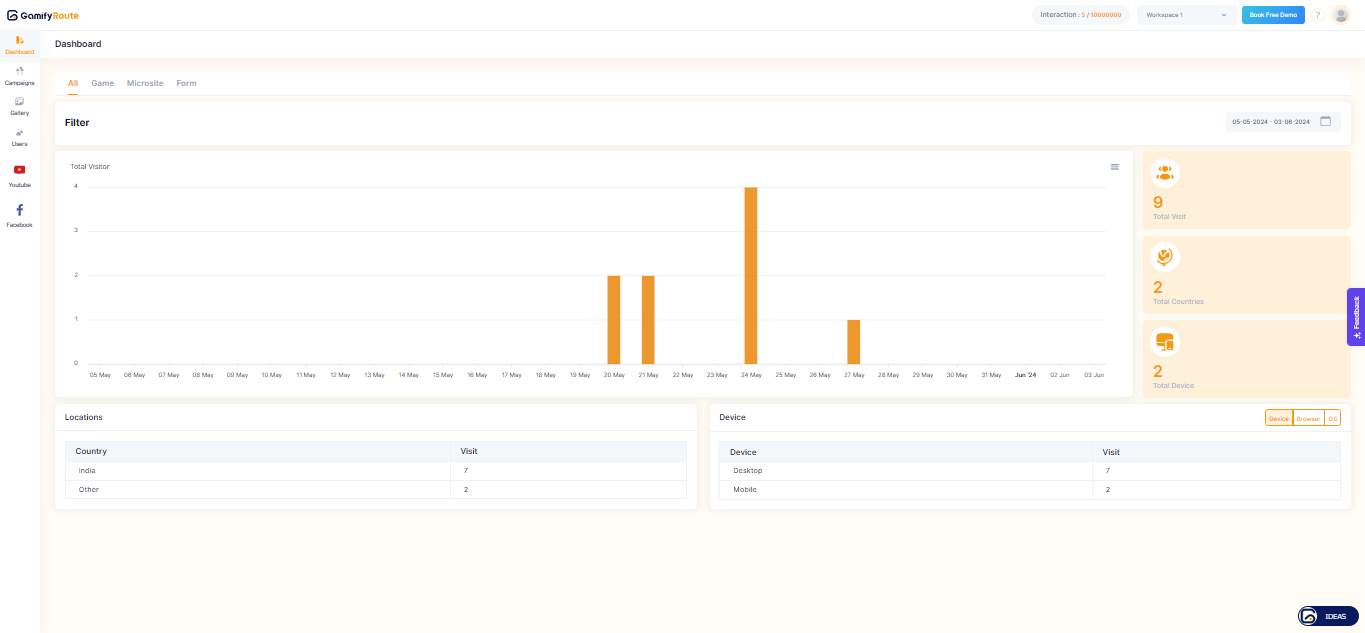Open the Facebook sidebar icon

[x=19, y=210]
